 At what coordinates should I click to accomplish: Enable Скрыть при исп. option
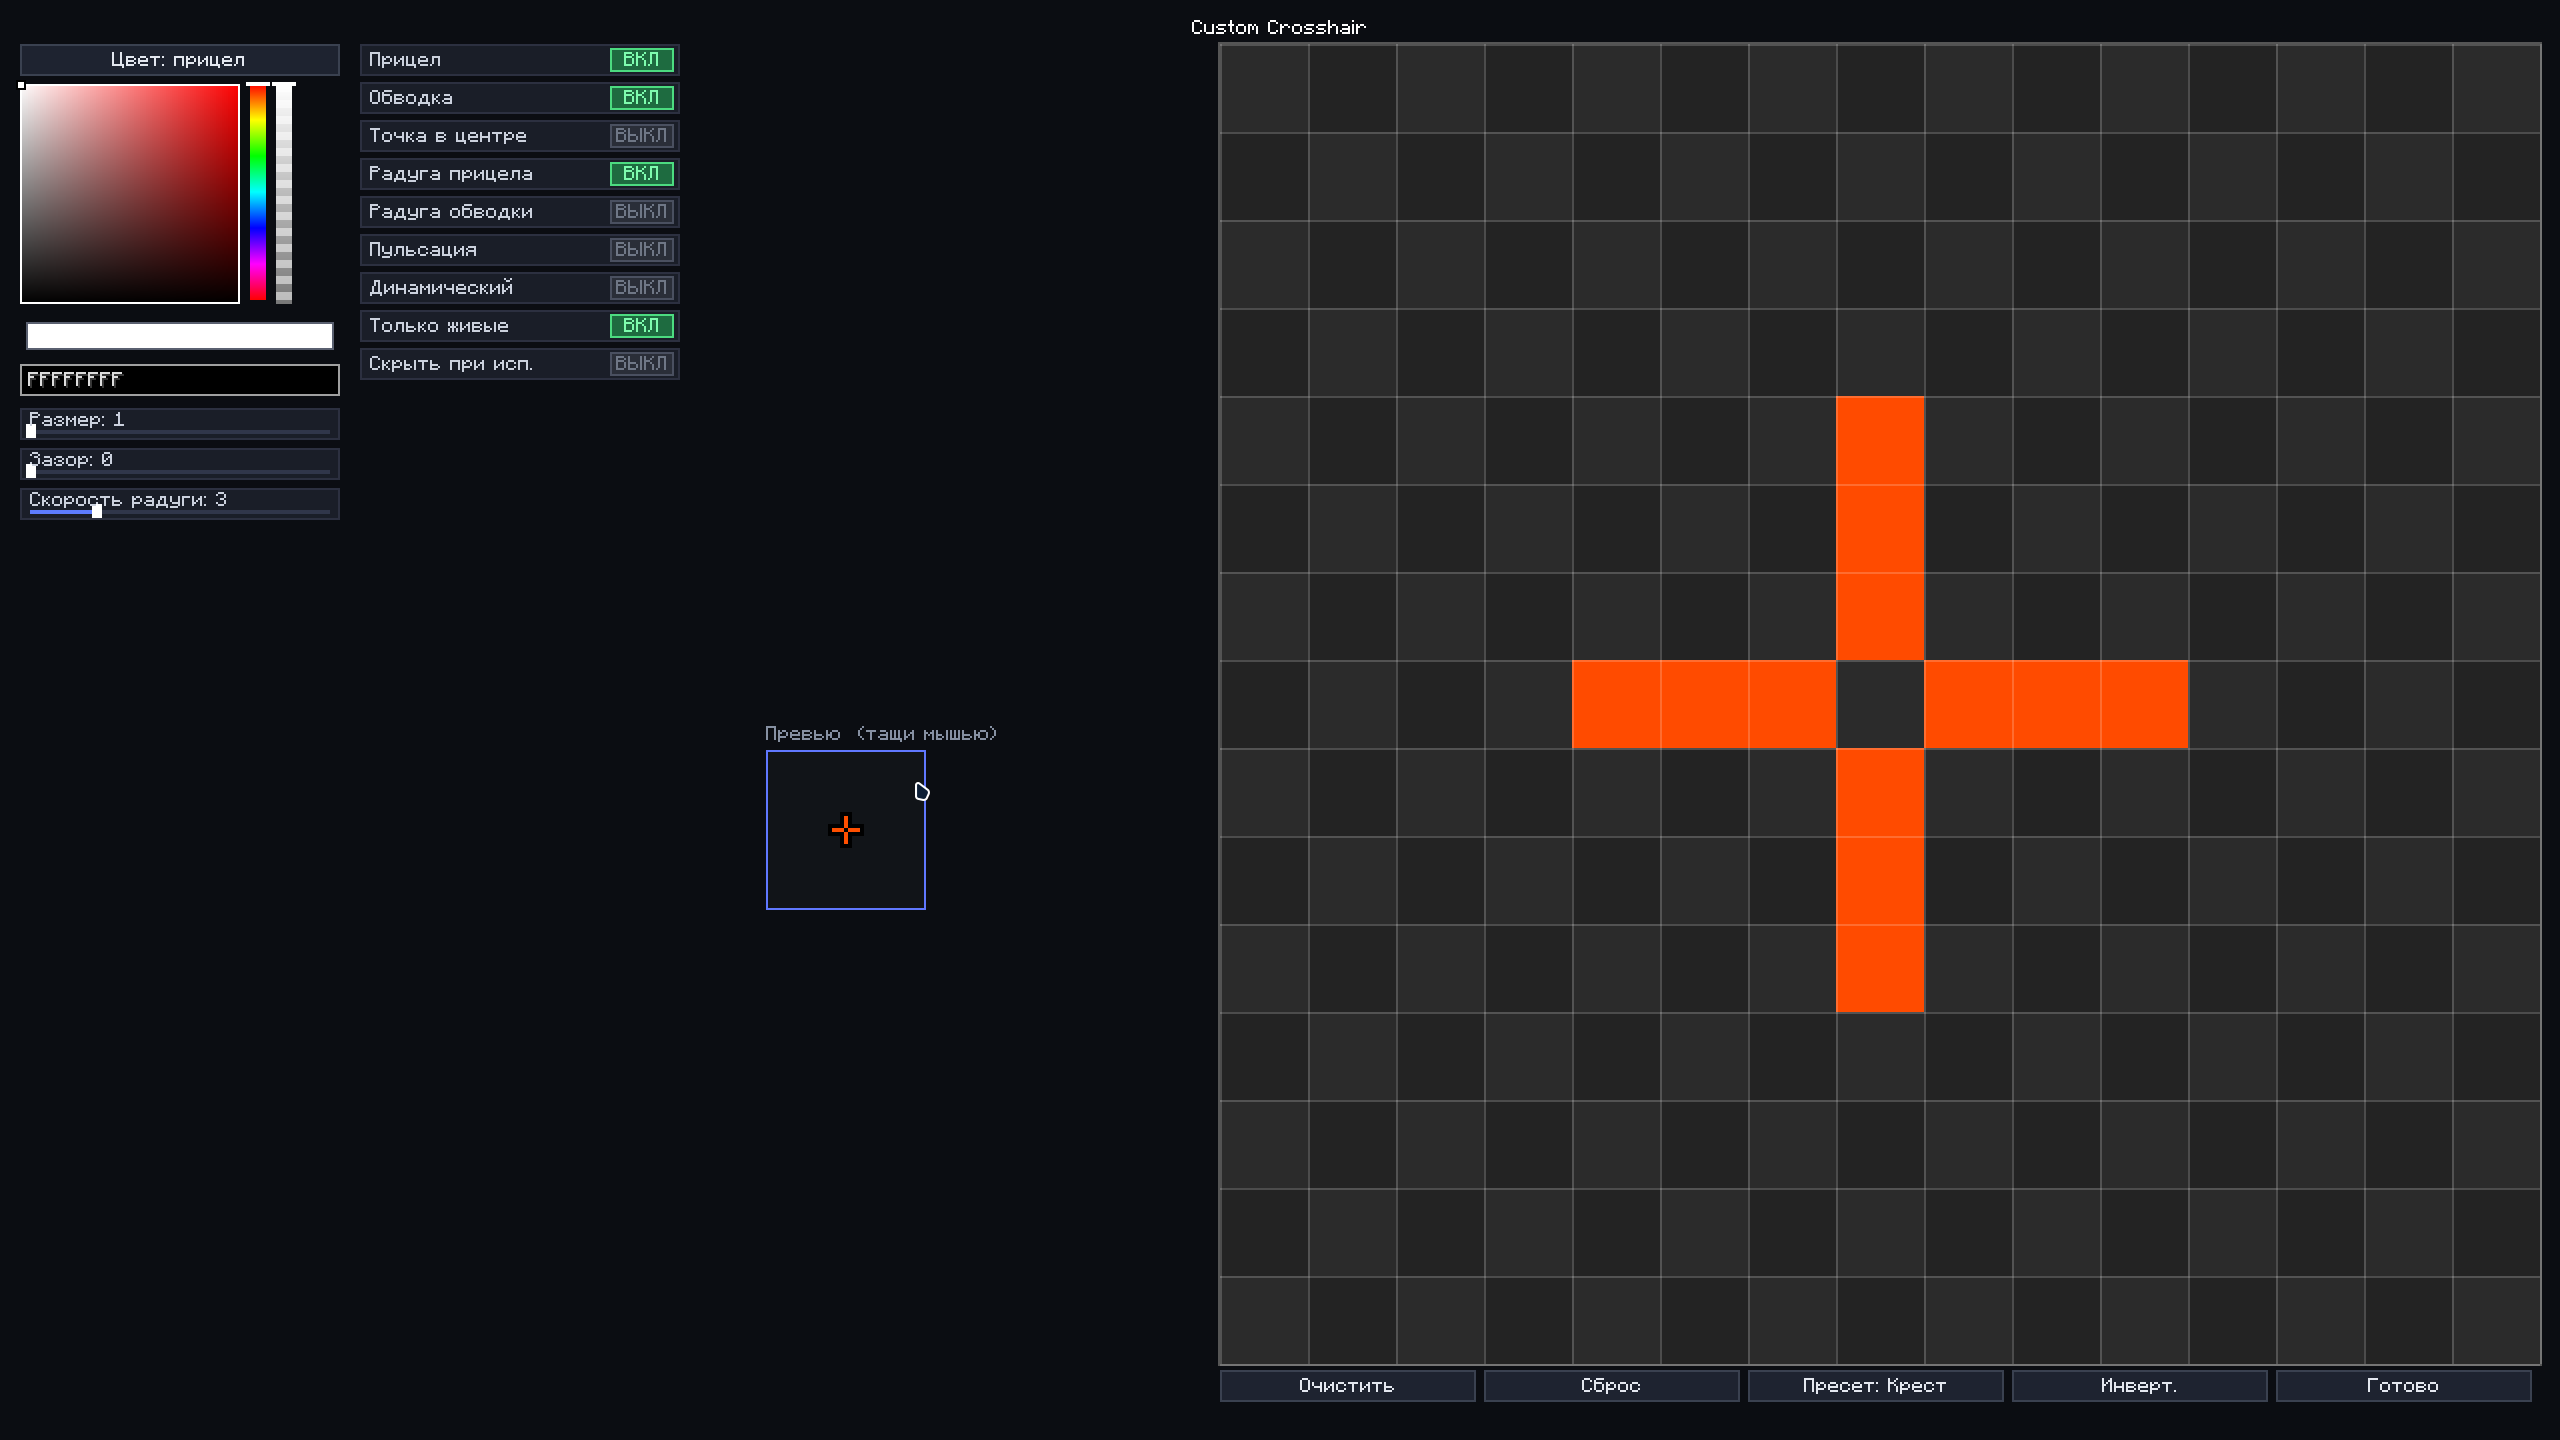coord(641,364)
